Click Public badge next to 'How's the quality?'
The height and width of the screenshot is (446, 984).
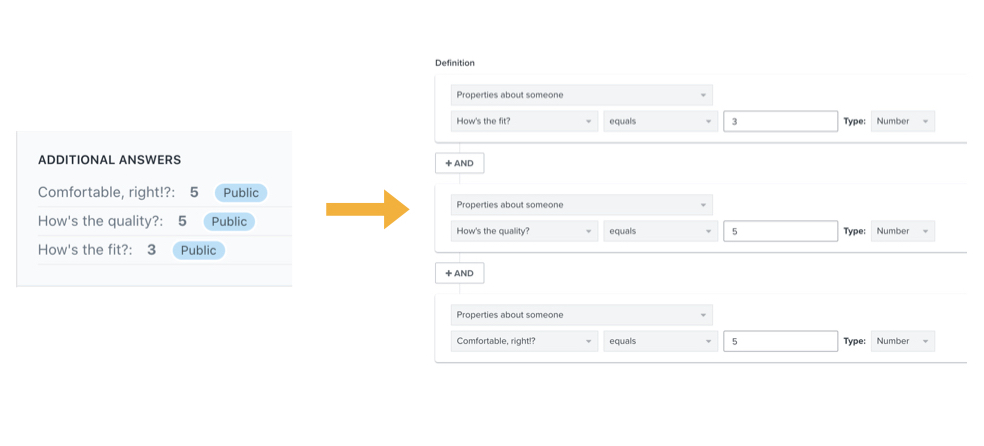click(229, 221)
